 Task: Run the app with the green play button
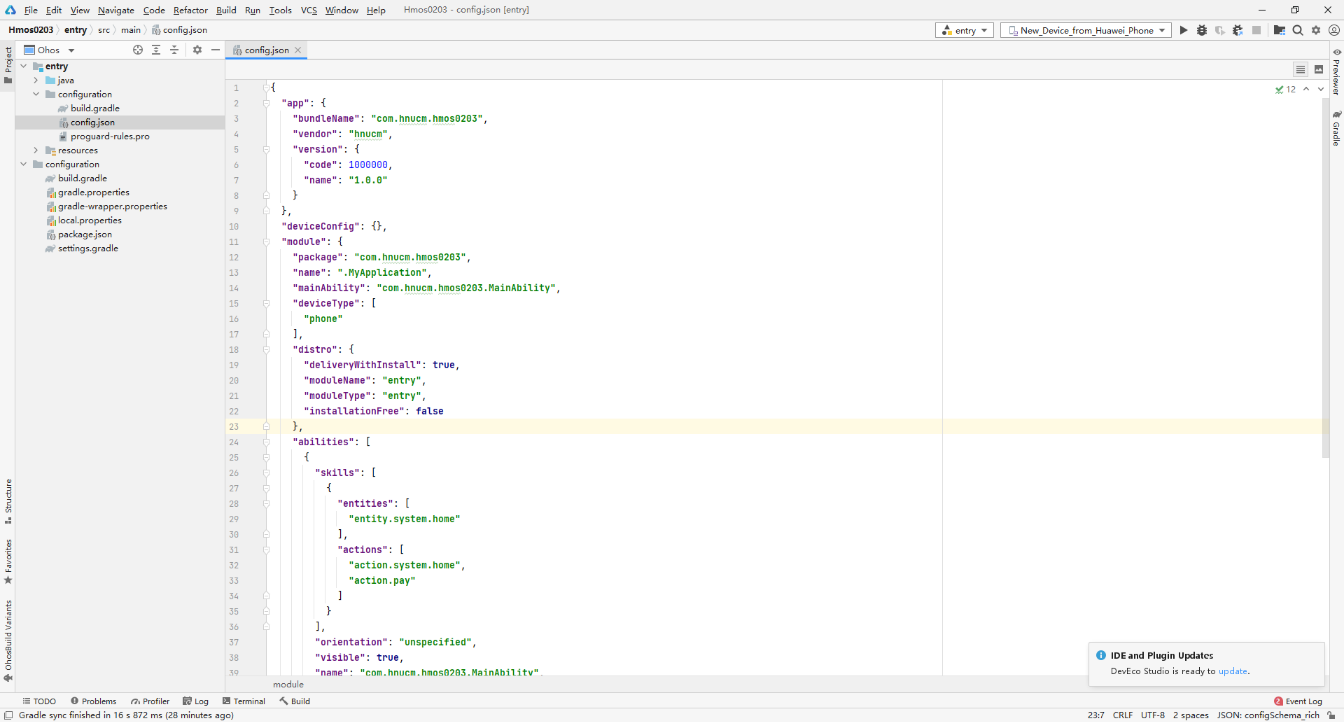point(1183,31)
